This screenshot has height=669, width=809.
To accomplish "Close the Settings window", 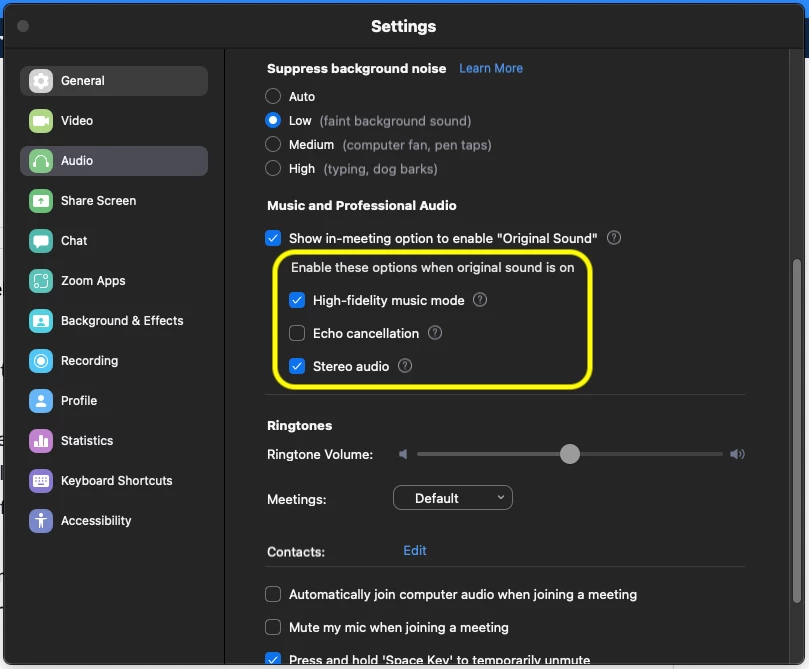I will coord(23,26).
